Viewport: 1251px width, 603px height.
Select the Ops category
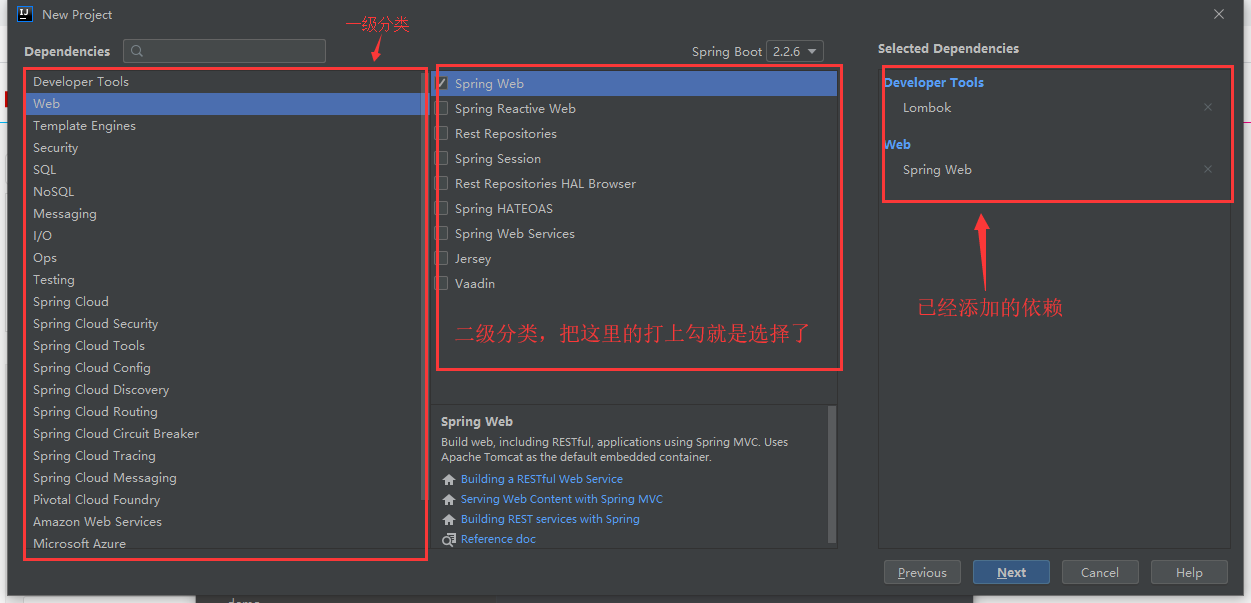click(x=223, y=258)
